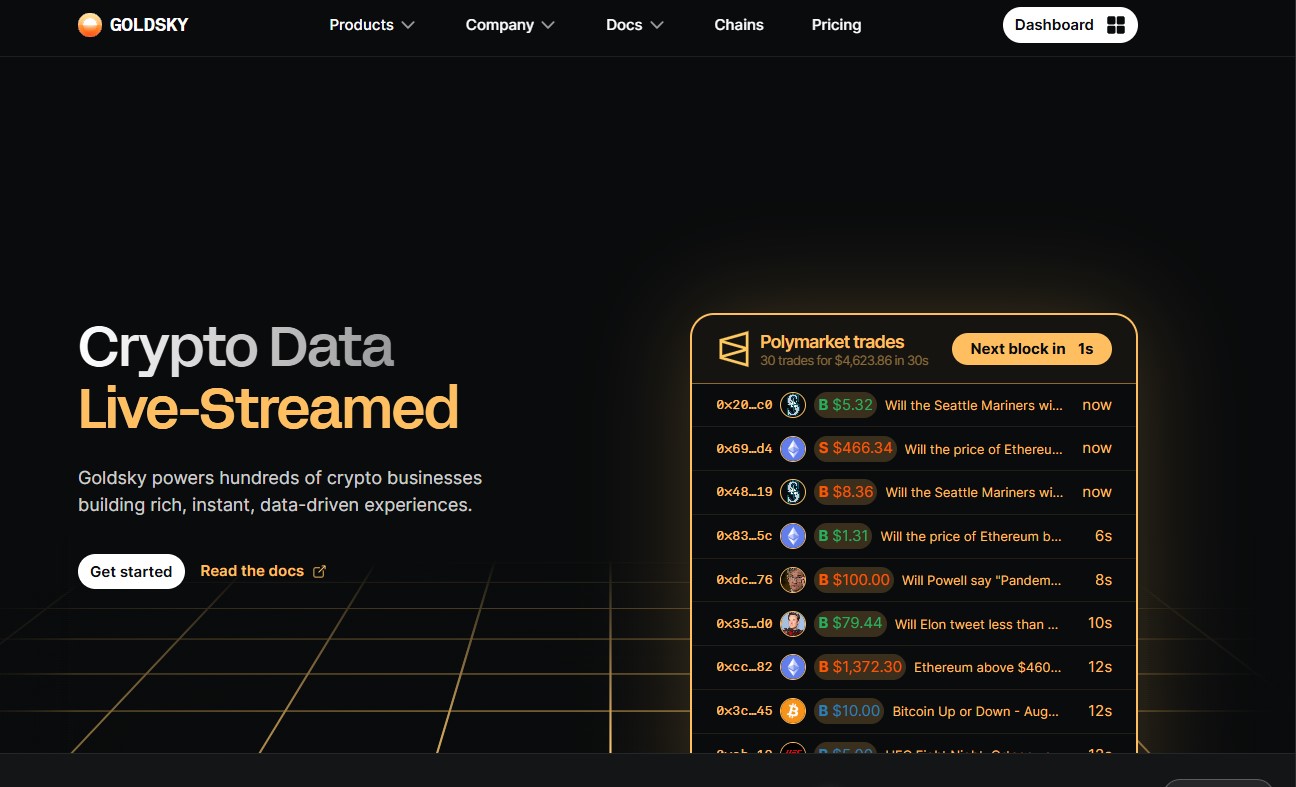1296x787 pixels.
Task: Expand the Company chevron arrow
Action: (x=548, y=25)
